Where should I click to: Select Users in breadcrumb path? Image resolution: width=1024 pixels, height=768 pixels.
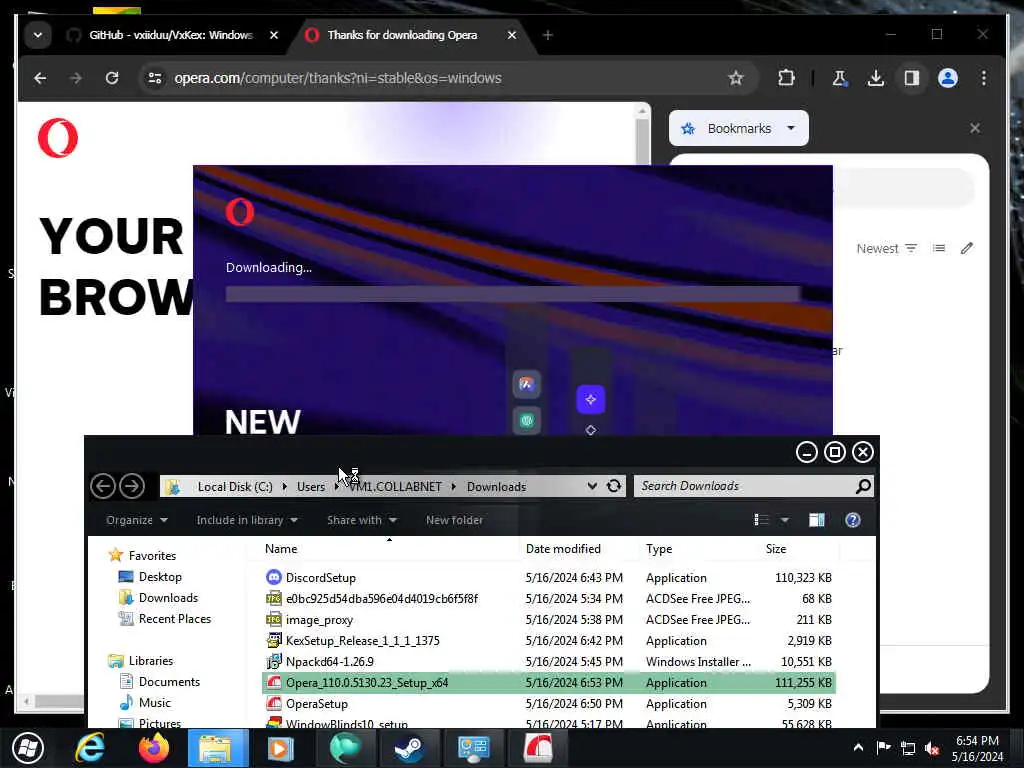311,487
